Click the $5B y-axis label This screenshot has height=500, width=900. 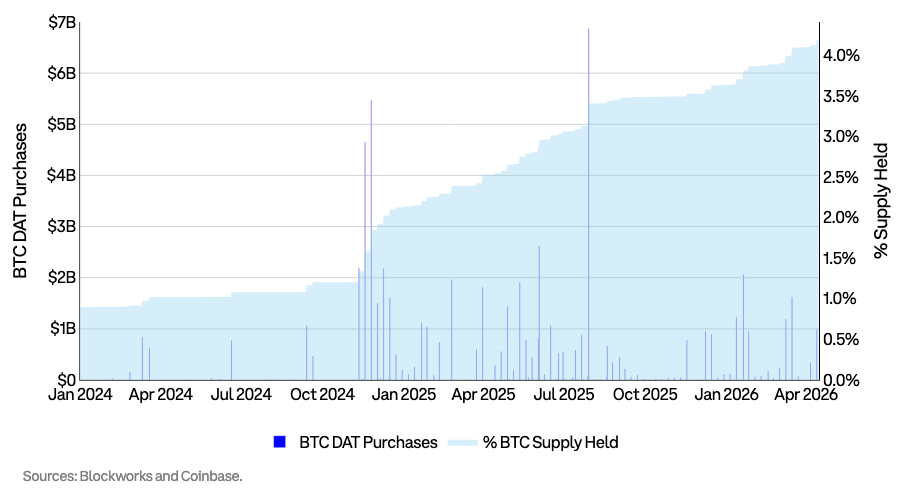coord(62,125)
